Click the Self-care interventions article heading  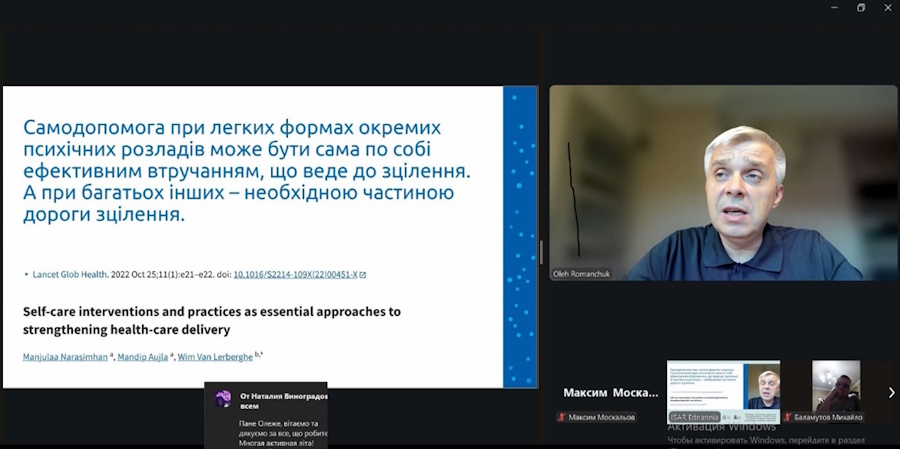pos(211,320)
